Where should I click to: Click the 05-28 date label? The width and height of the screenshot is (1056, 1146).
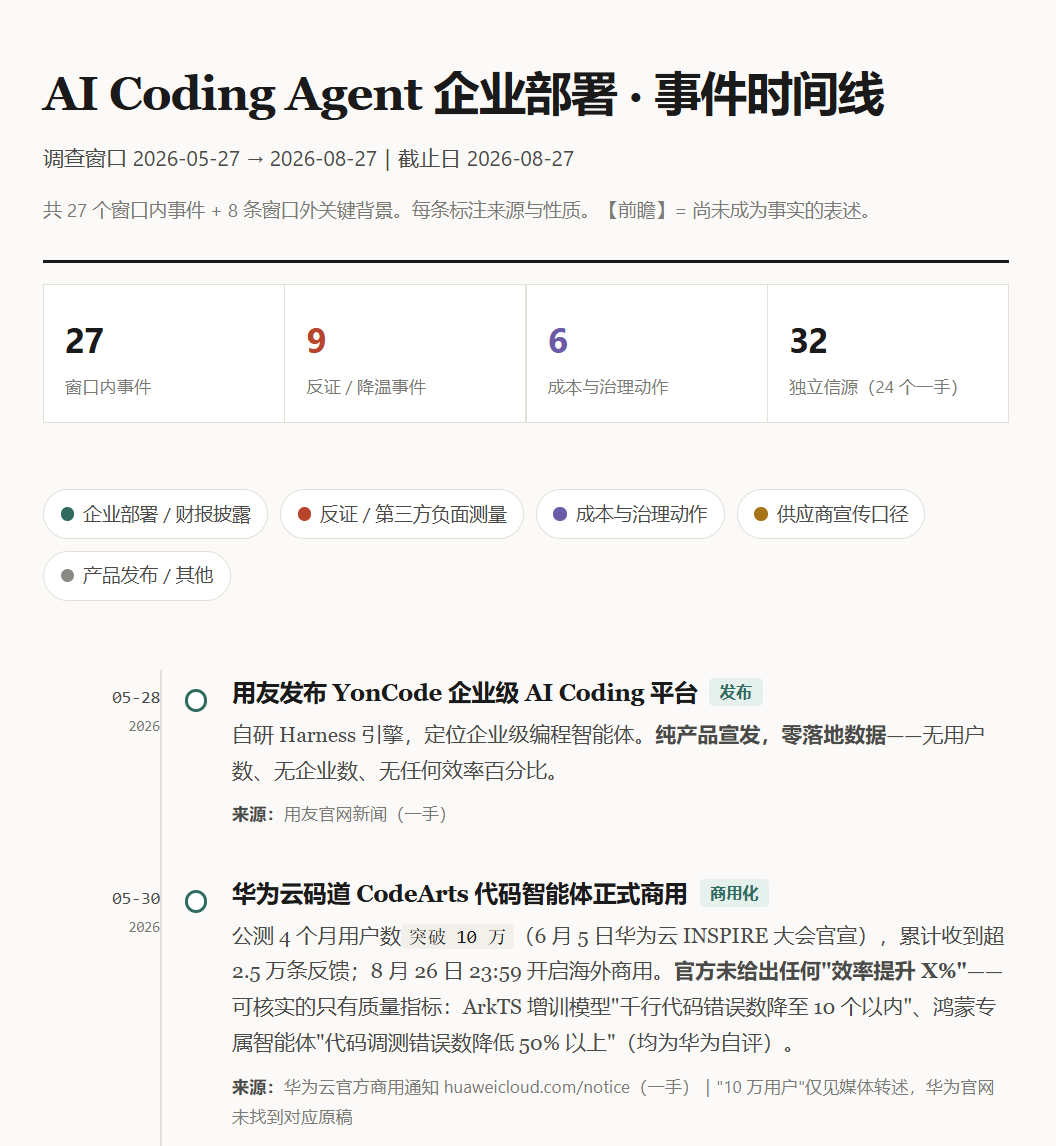[x=135, y=698]
